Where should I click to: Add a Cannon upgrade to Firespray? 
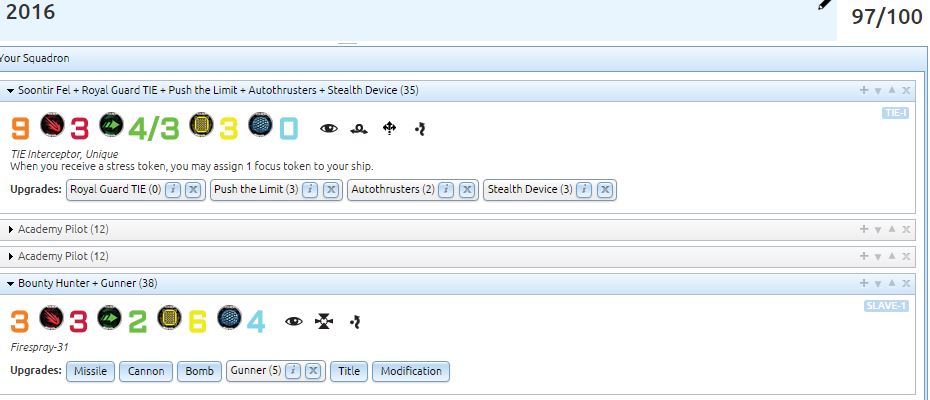click(146, 371)
